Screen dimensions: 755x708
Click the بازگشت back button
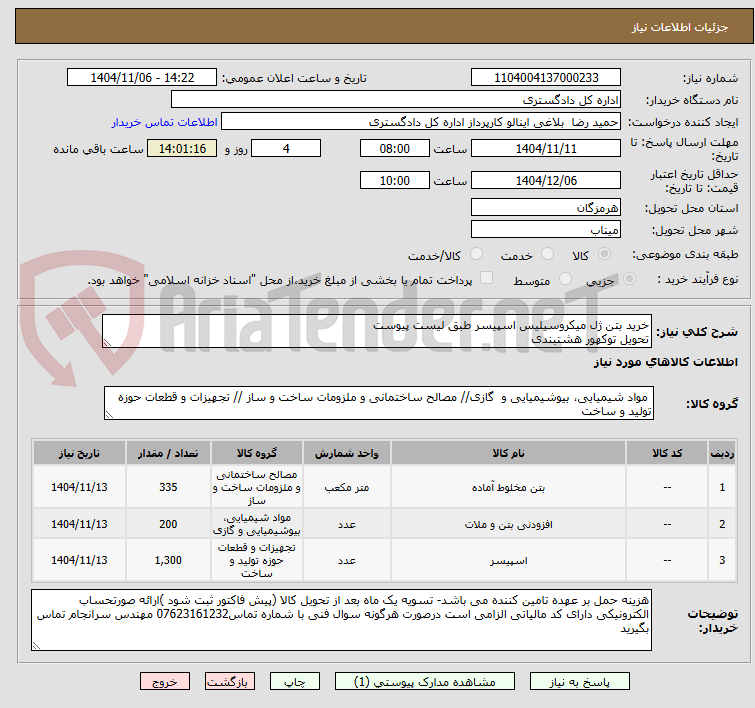click(229, 682)
